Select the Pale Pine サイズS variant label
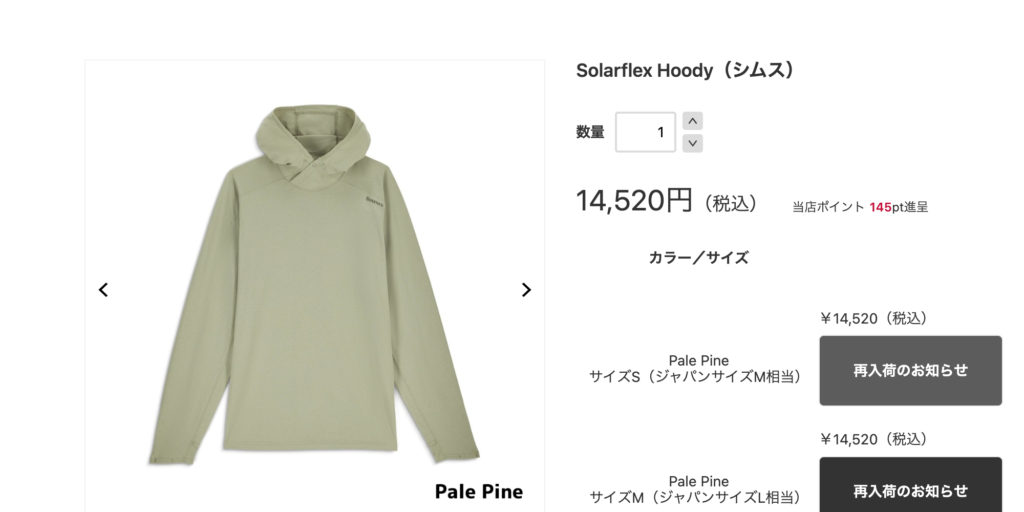Viewport: 1024px width, 512px height. coord(698,368)
